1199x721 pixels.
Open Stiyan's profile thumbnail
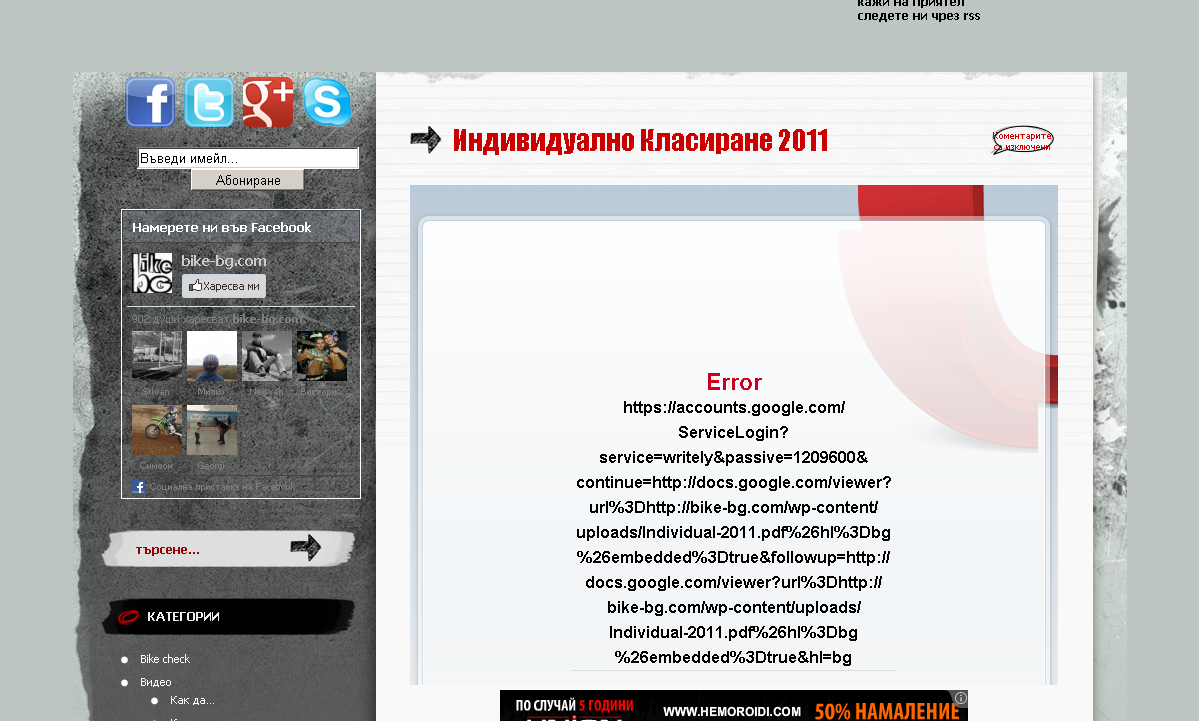[x=157, y=356]
